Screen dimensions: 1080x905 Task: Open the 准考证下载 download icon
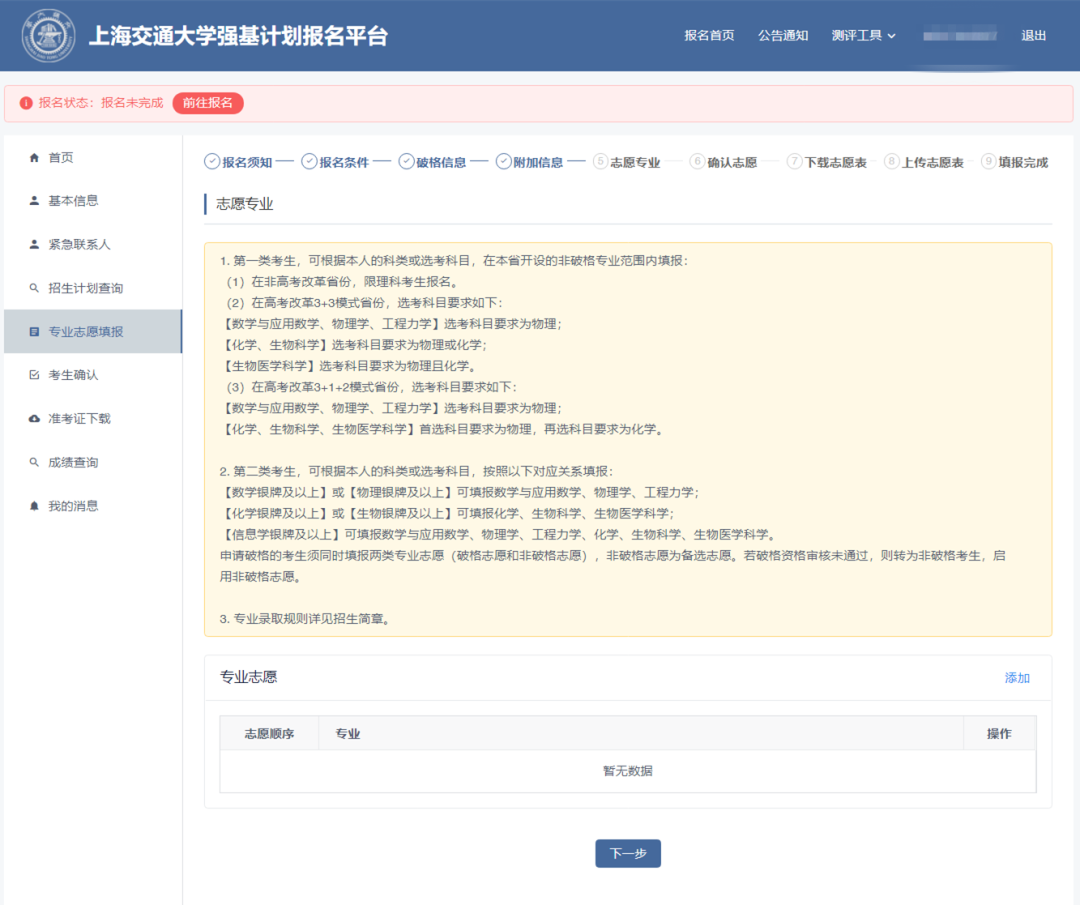click(35, 418)
